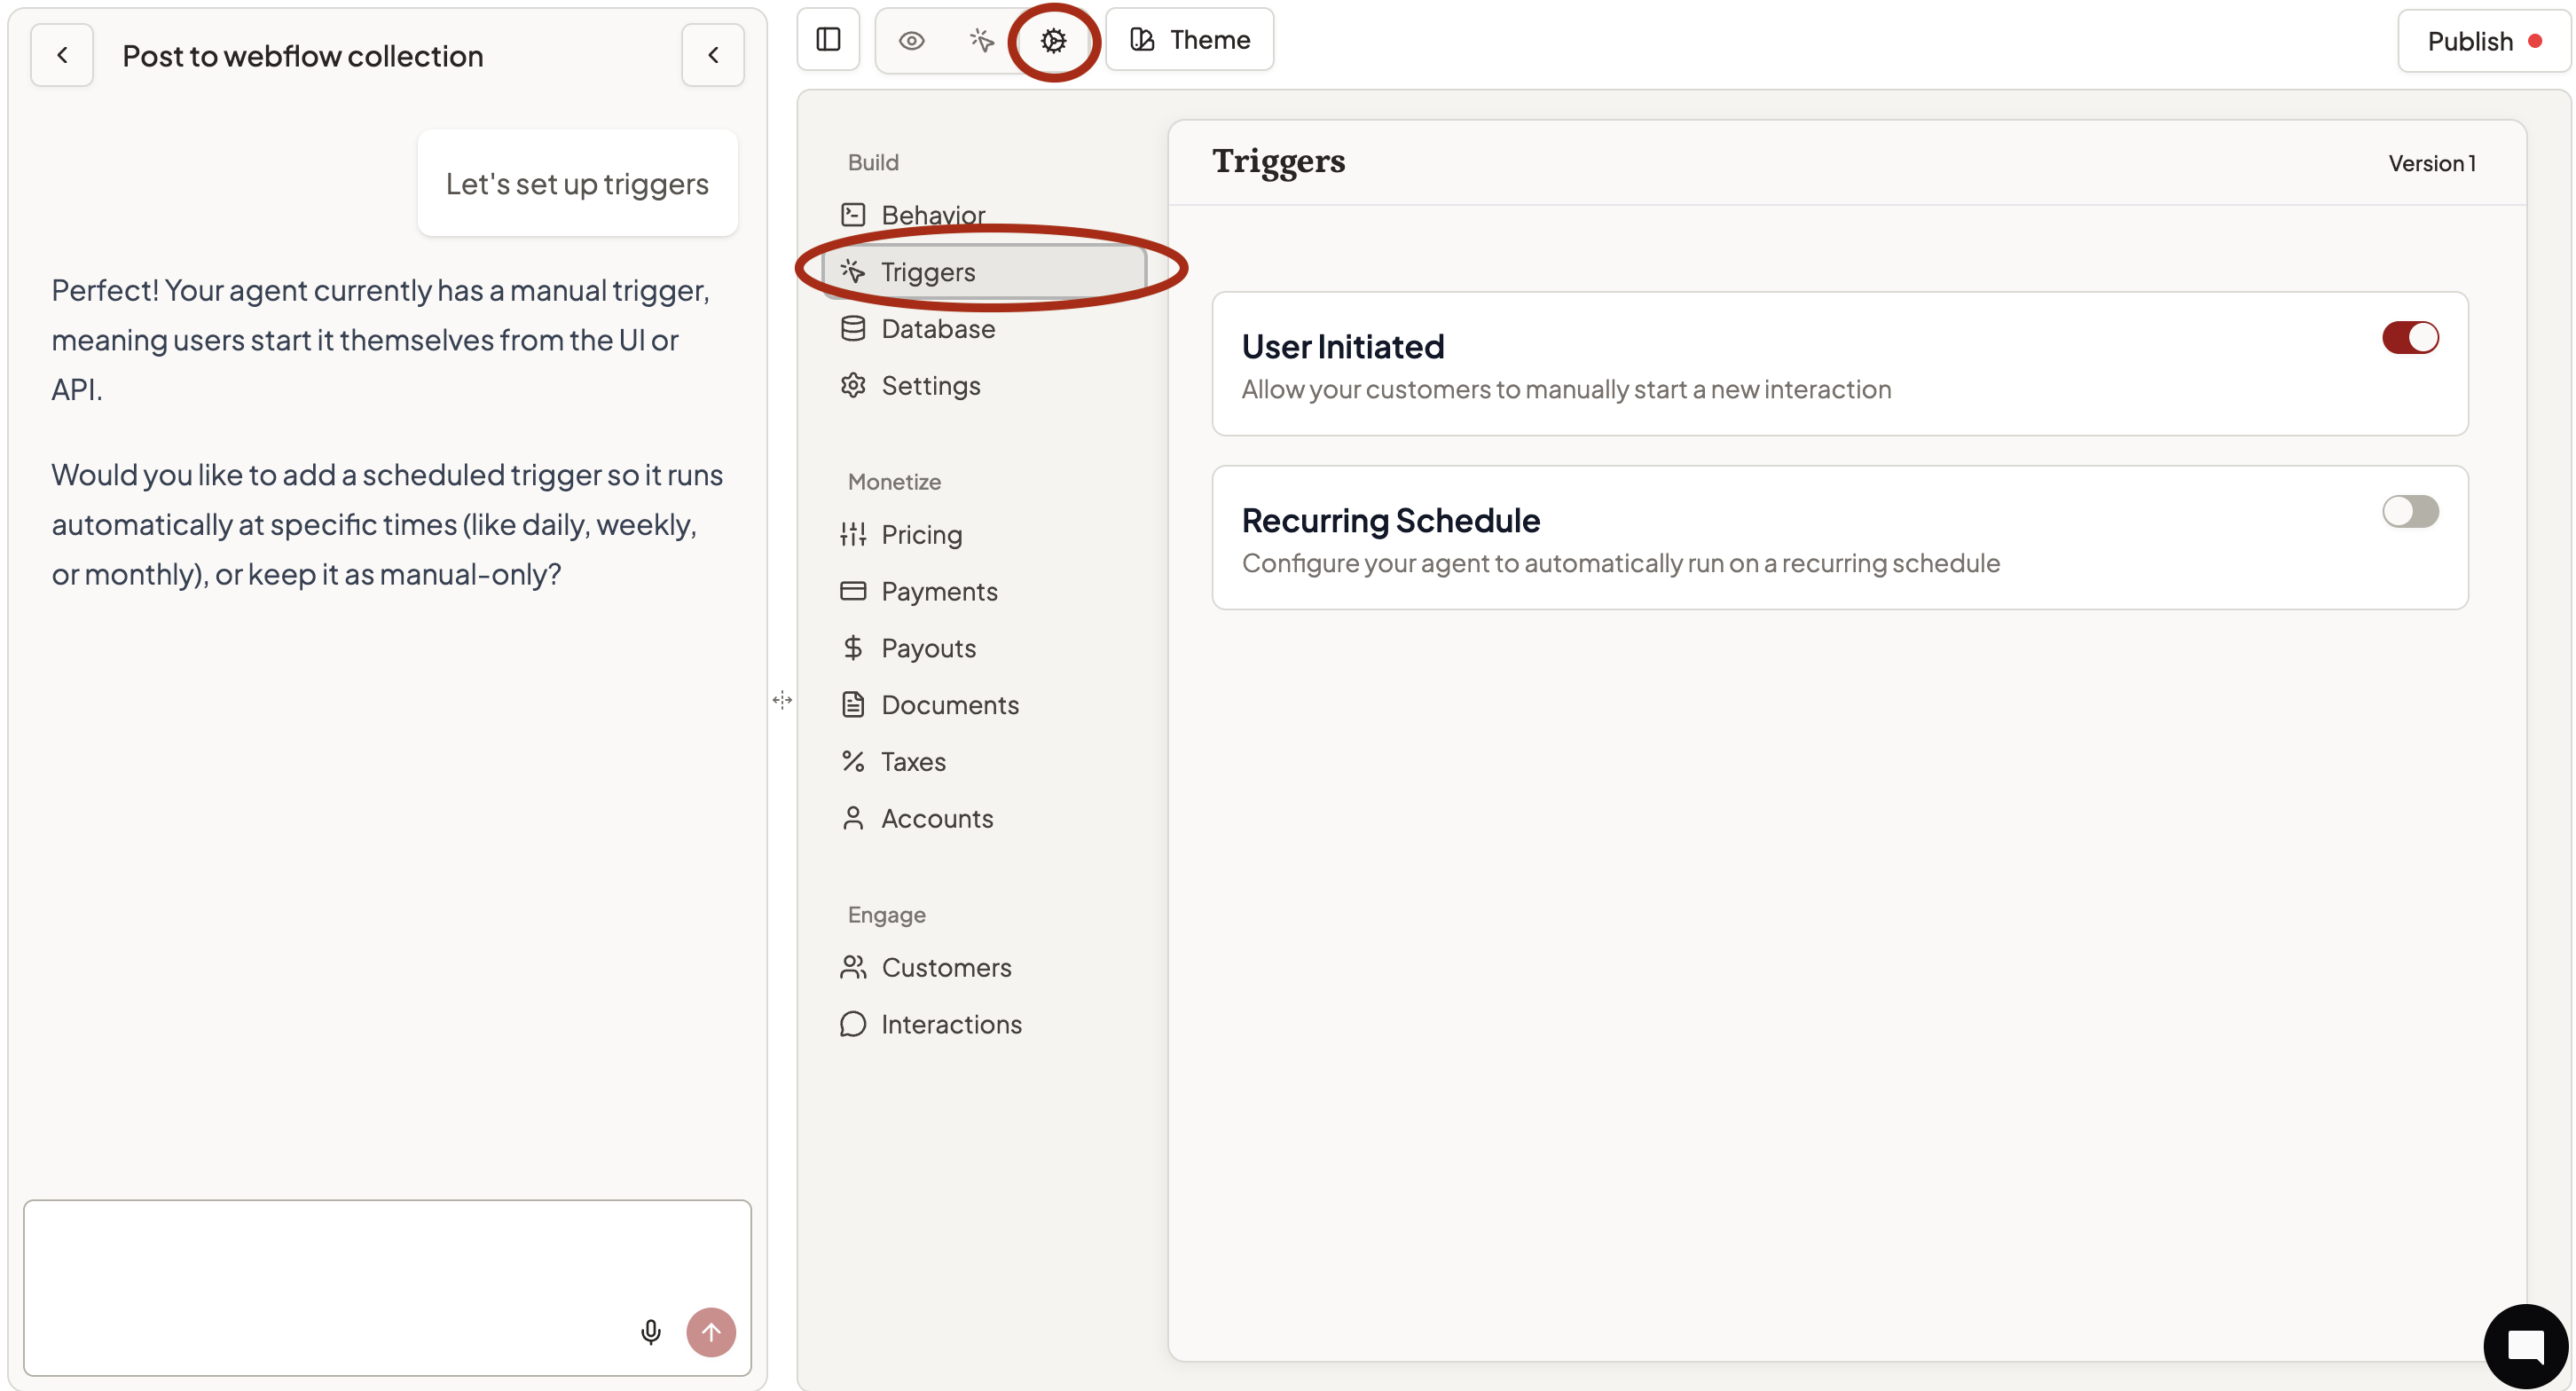2576x1391 pixels.
Task: Toggle the preview eye icon
Action: click(x=911, y=40)
